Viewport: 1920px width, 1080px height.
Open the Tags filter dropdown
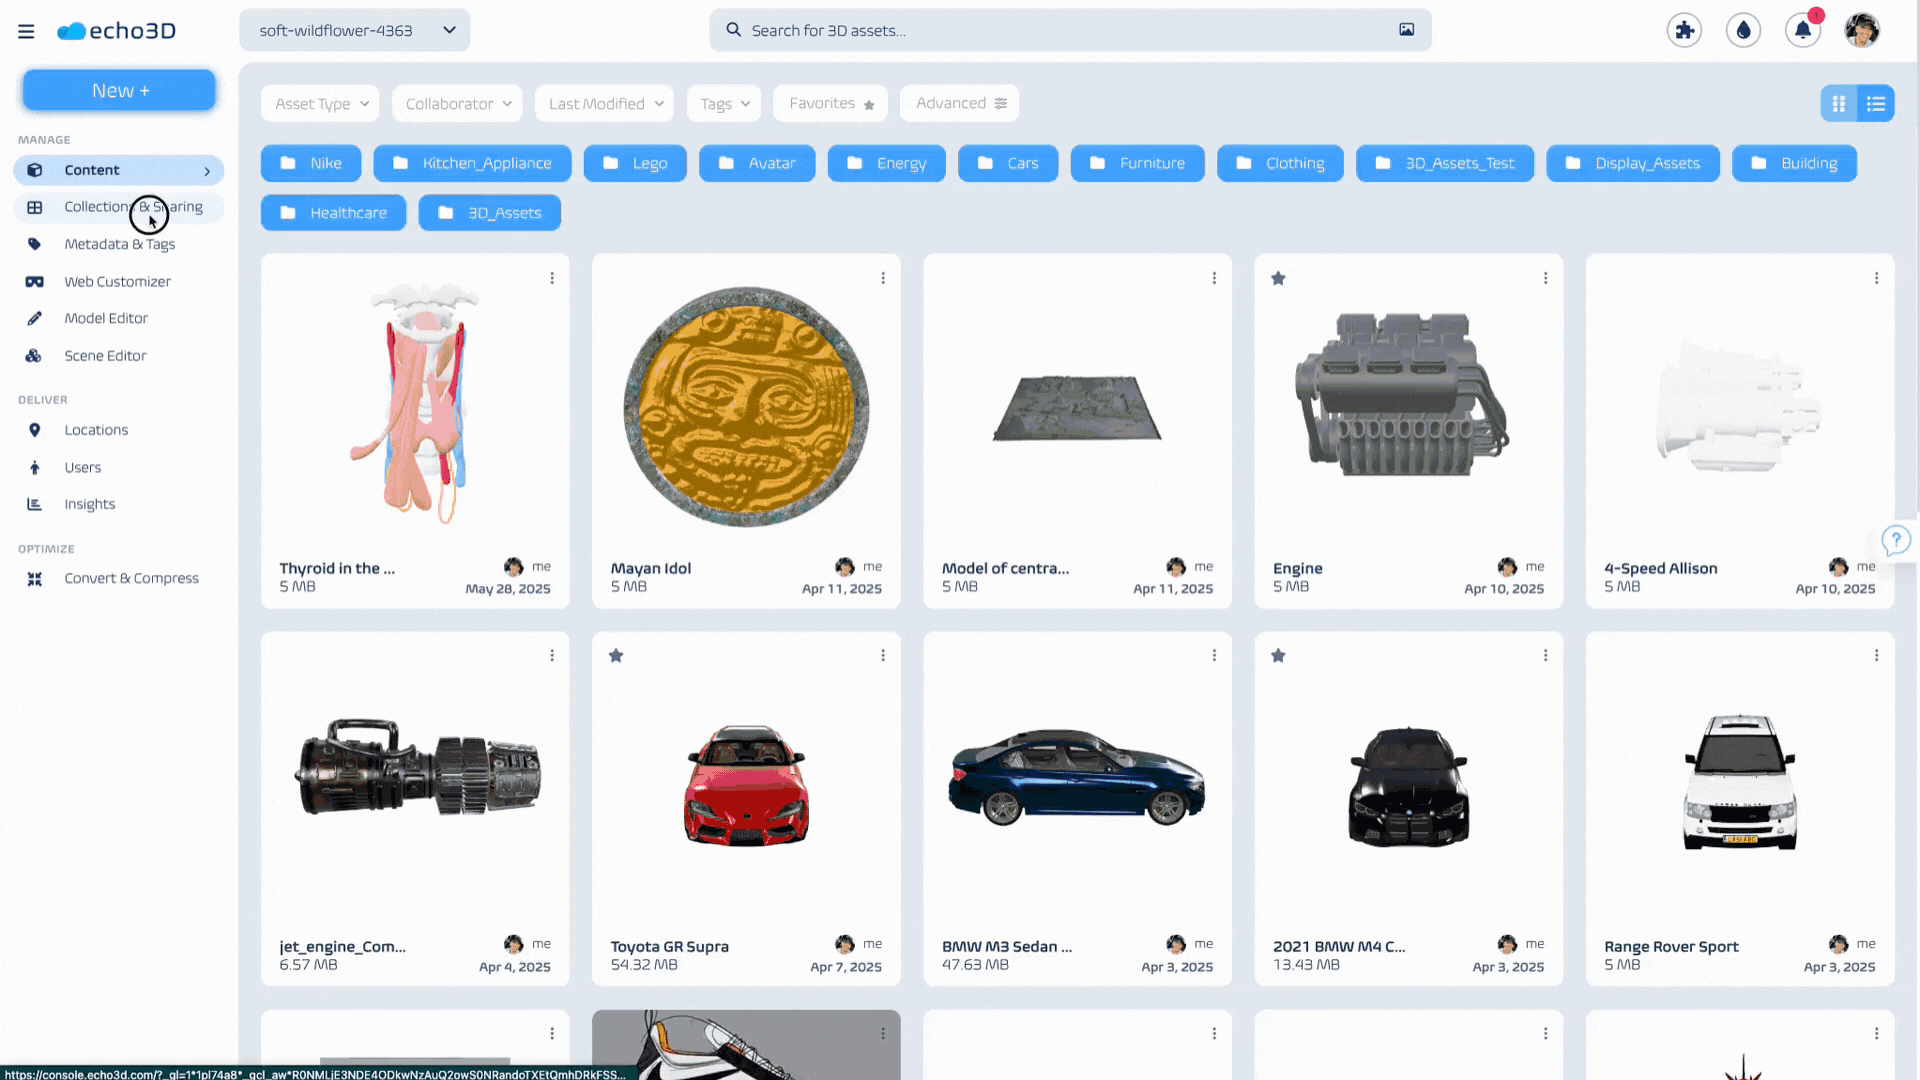(x=724, y=103)
